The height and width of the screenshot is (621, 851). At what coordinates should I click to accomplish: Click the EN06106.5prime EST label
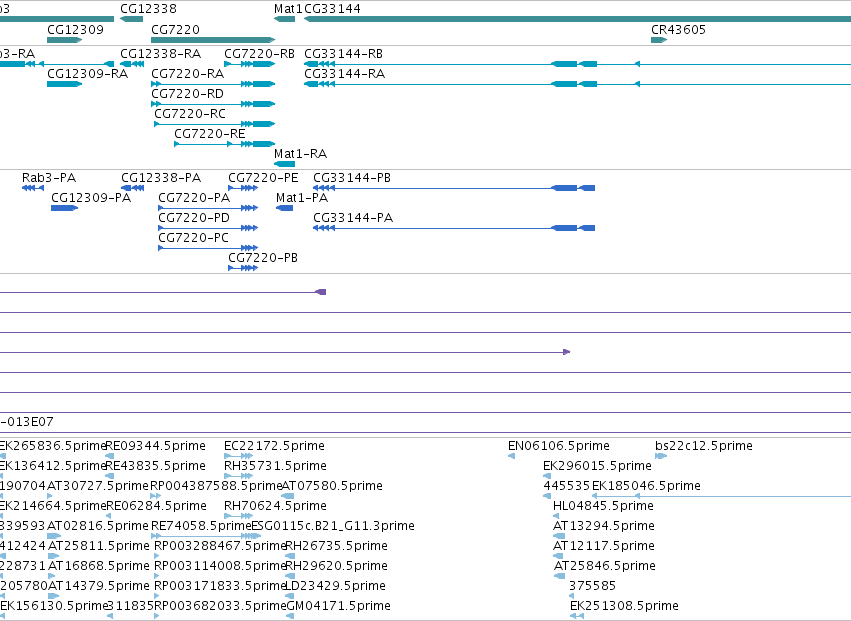(x=559, y=446)
